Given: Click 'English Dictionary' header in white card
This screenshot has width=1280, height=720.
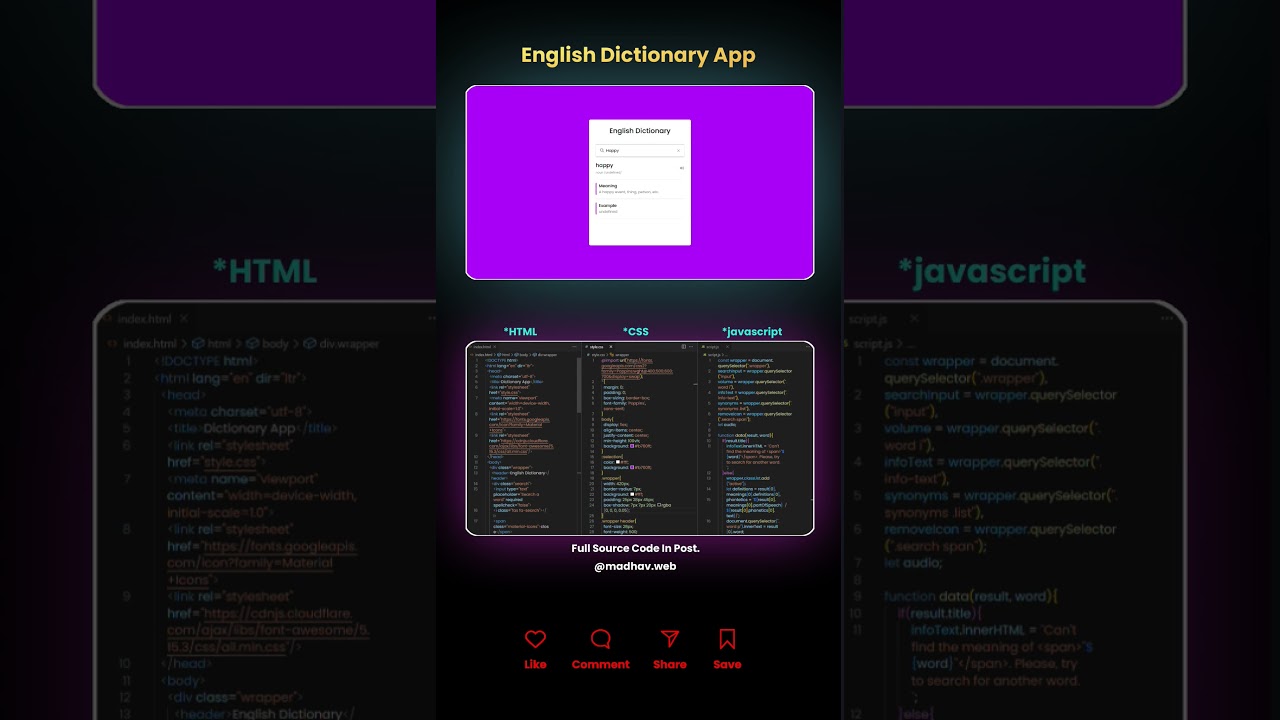Looking at the screenshot, I should (640, 131).
